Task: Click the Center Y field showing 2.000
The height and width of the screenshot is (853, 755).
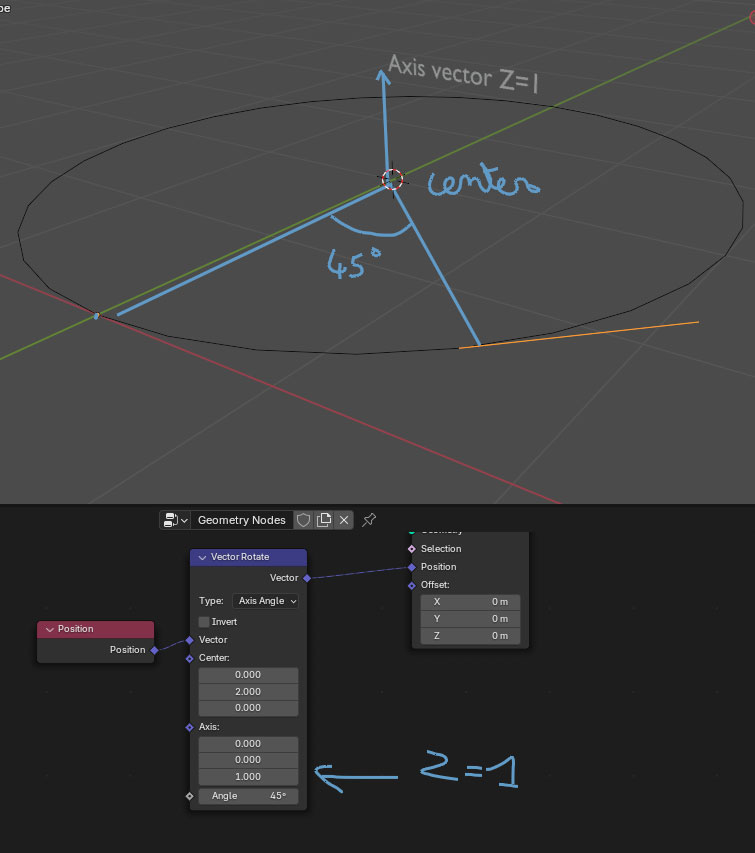Action: [248, 691]
